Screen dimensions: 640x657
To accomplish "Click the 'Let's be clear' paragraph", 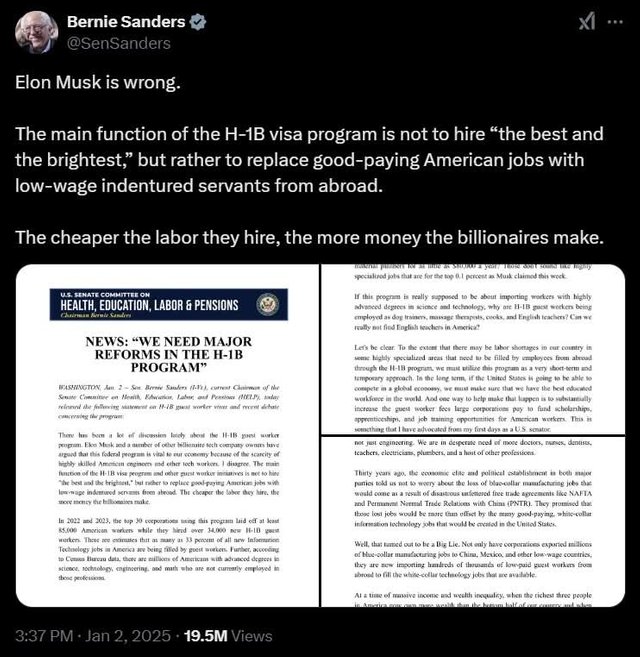I will (x=473, y=388).
